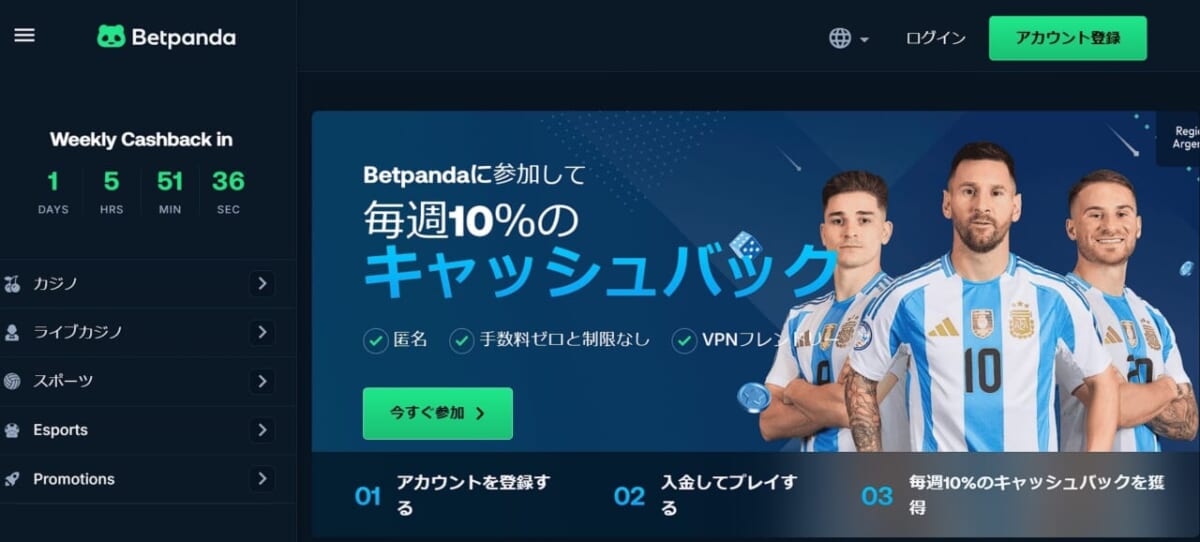The height and width of the screenshot is (542, 1200).
Task: Click the controller icon beside Esports
Action: click(12, 430)
